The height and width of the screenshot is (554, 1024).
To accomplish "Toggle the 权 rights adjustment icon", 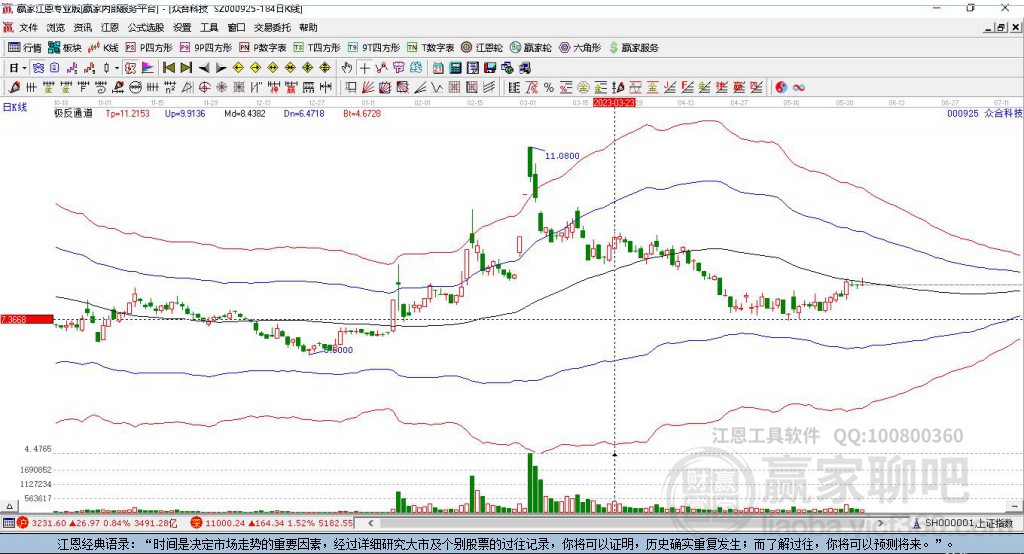I will click(x=131, y=68).
